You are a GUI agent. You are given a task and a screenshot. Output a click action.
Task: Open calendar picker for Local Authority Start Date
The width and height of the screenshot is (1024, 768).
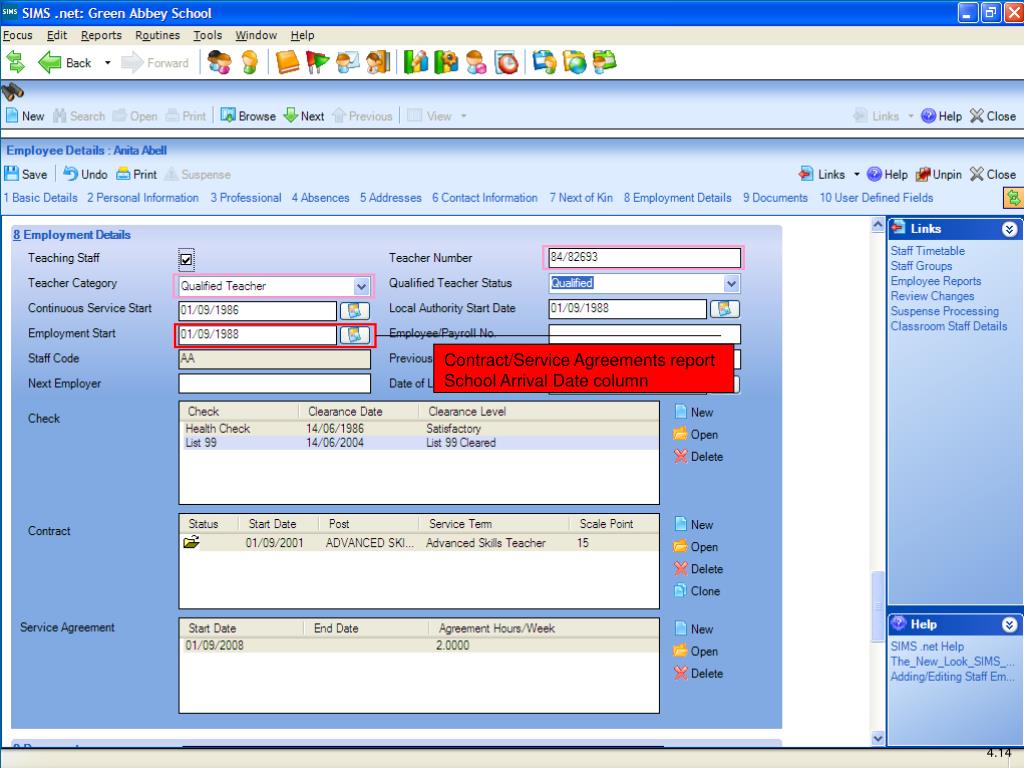pos(725,309)
